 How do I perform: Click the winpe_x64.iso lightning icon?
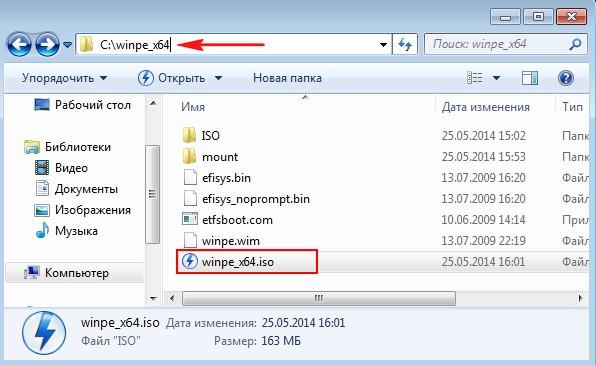click(190, 262)
